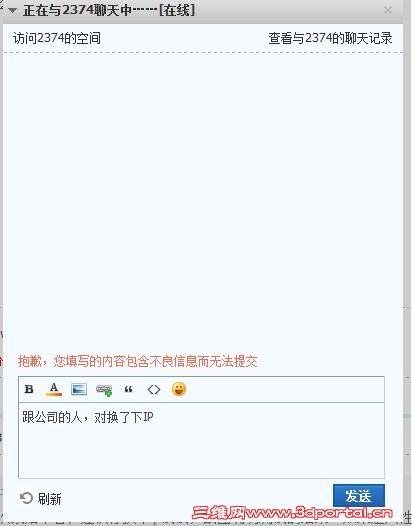Open the emoji smiley picker
Image resolution: width=412 pixels, height=526 pixels.
[x=179, y=389]
